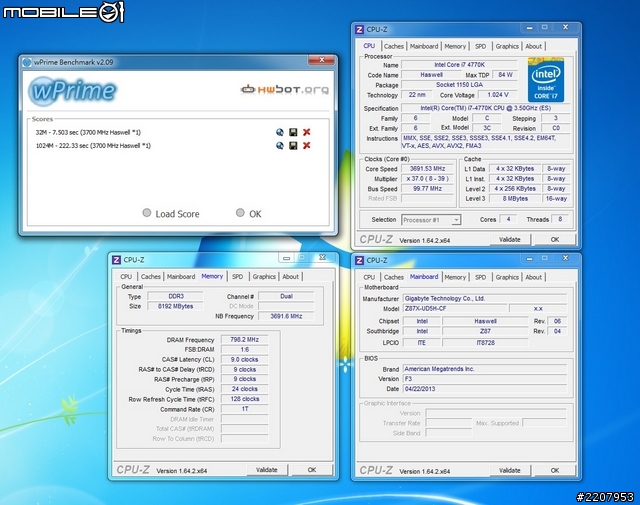Click the Multiplier x 37.0 value
This screenshot has height=505, width=640.
[x=427, y=179]
